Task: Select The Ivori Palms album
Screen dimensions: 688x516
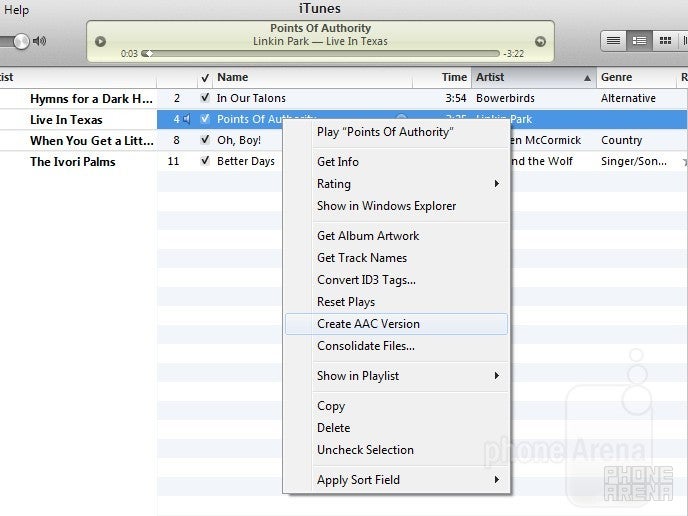Action: [73, 162]
